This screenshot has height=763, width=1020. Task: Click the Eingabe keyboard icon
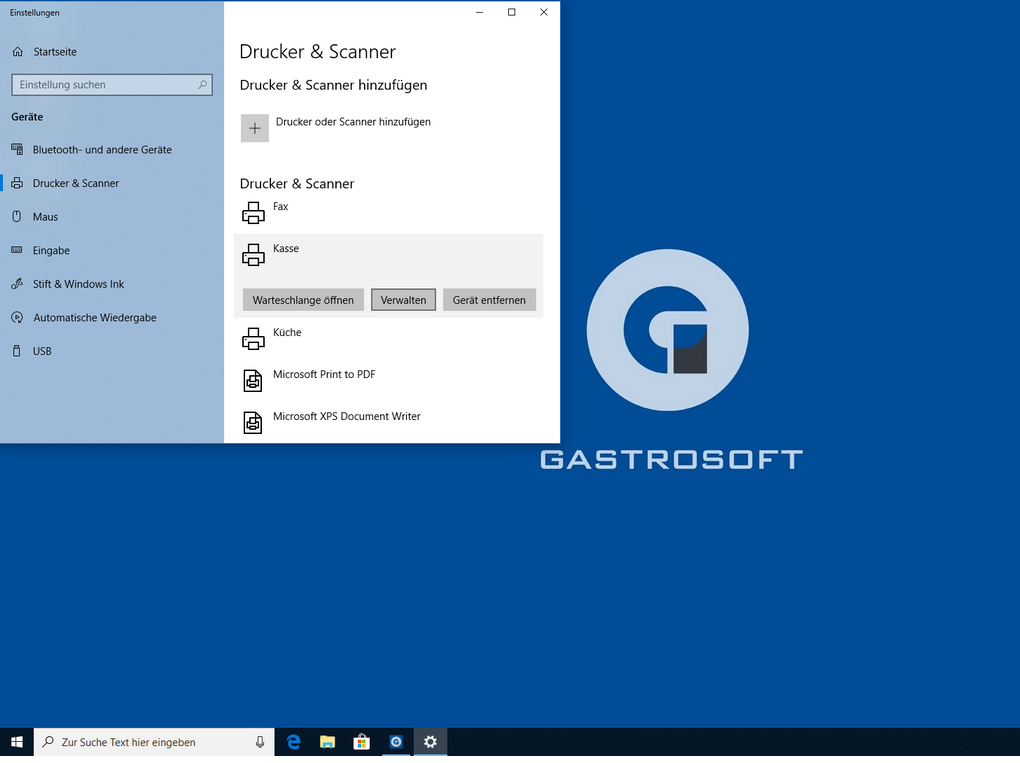17,250
